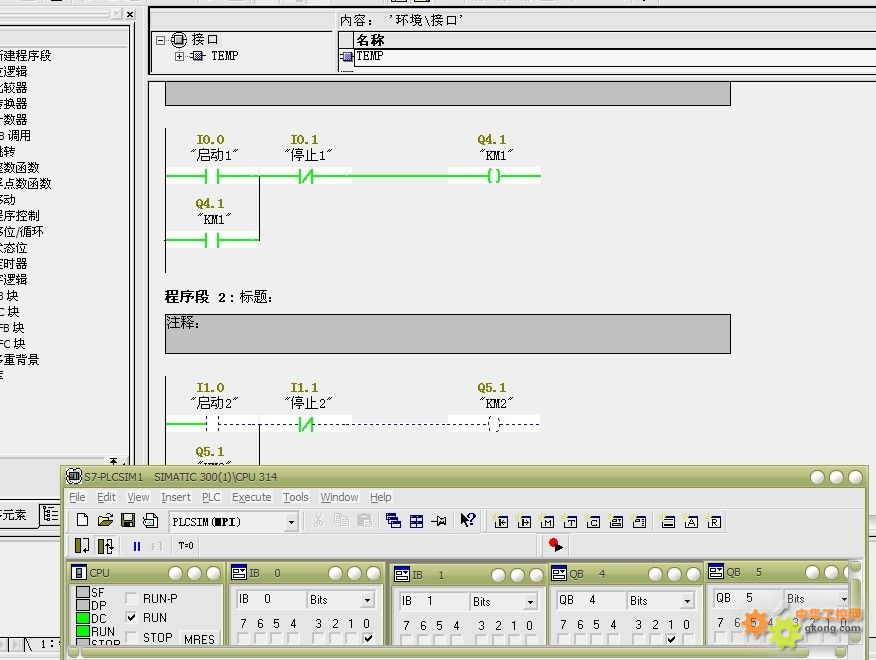Viewport: 876px width, 660px height.
Task: Open the PLCSIM Help menu
Action: point(380,497)
